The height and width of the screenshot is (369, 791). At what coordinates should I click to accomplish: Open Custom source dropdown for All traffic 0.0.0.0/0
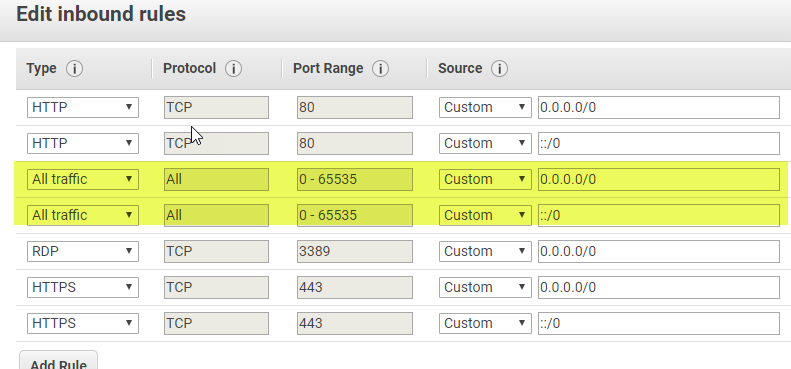point(485,179)
